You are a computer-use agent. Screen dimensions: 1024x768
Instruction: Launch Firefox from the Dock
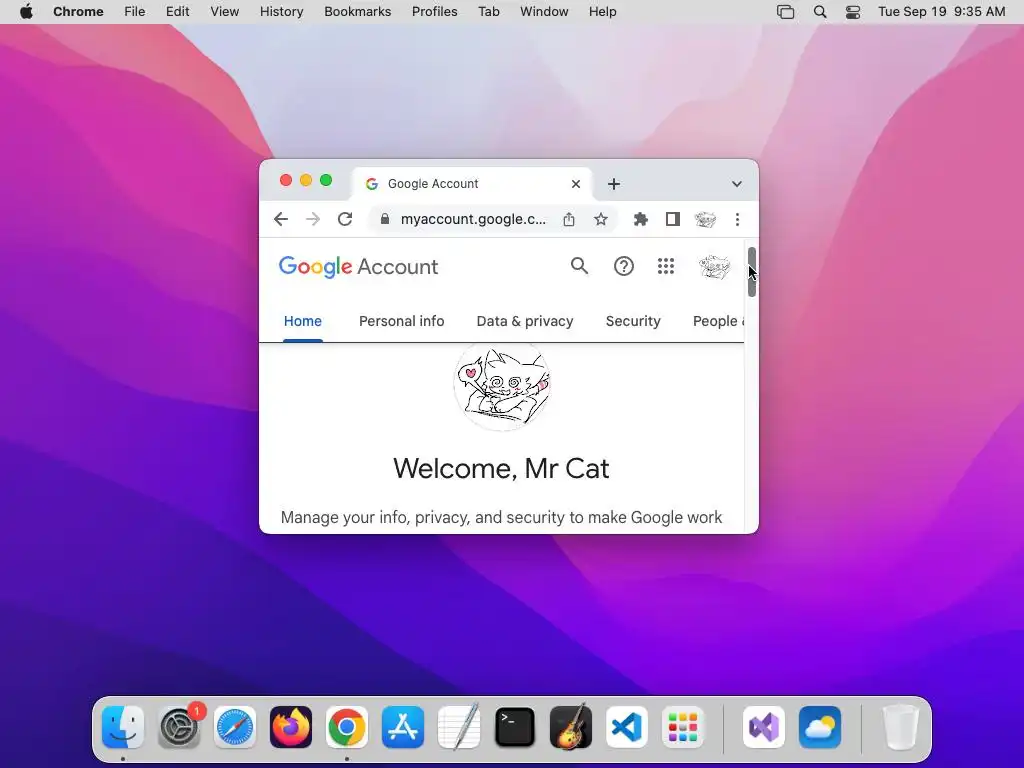(x=291, y=727)
